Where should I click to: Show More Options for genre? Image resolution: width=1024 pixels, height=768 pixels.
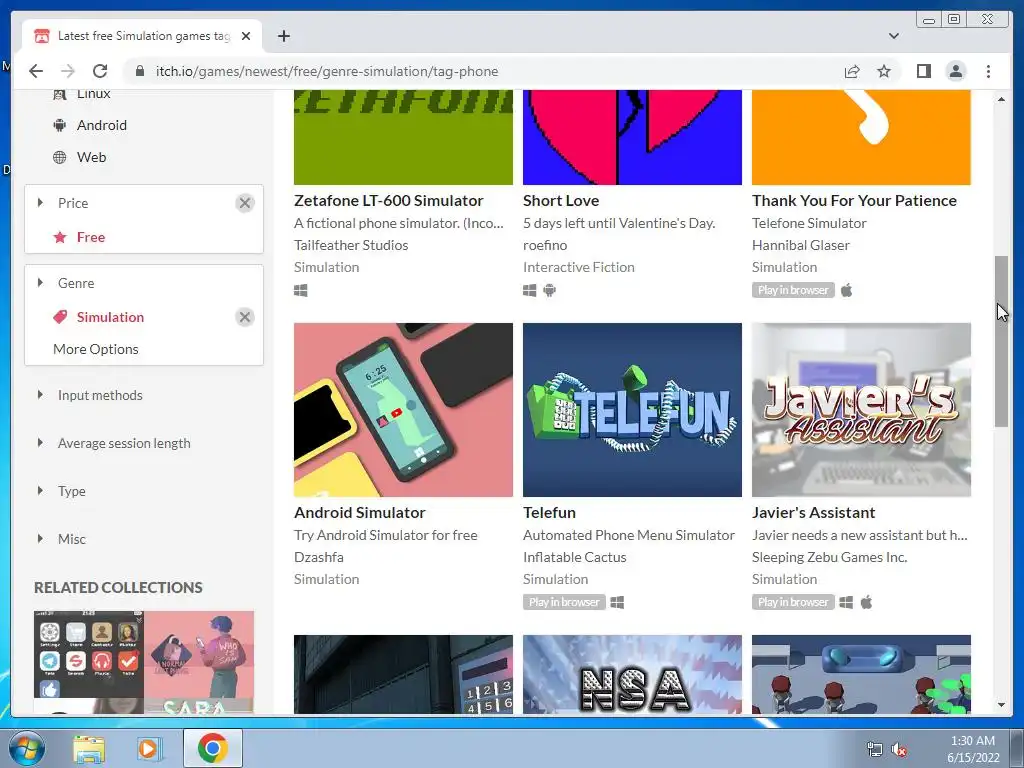point(96,349)
